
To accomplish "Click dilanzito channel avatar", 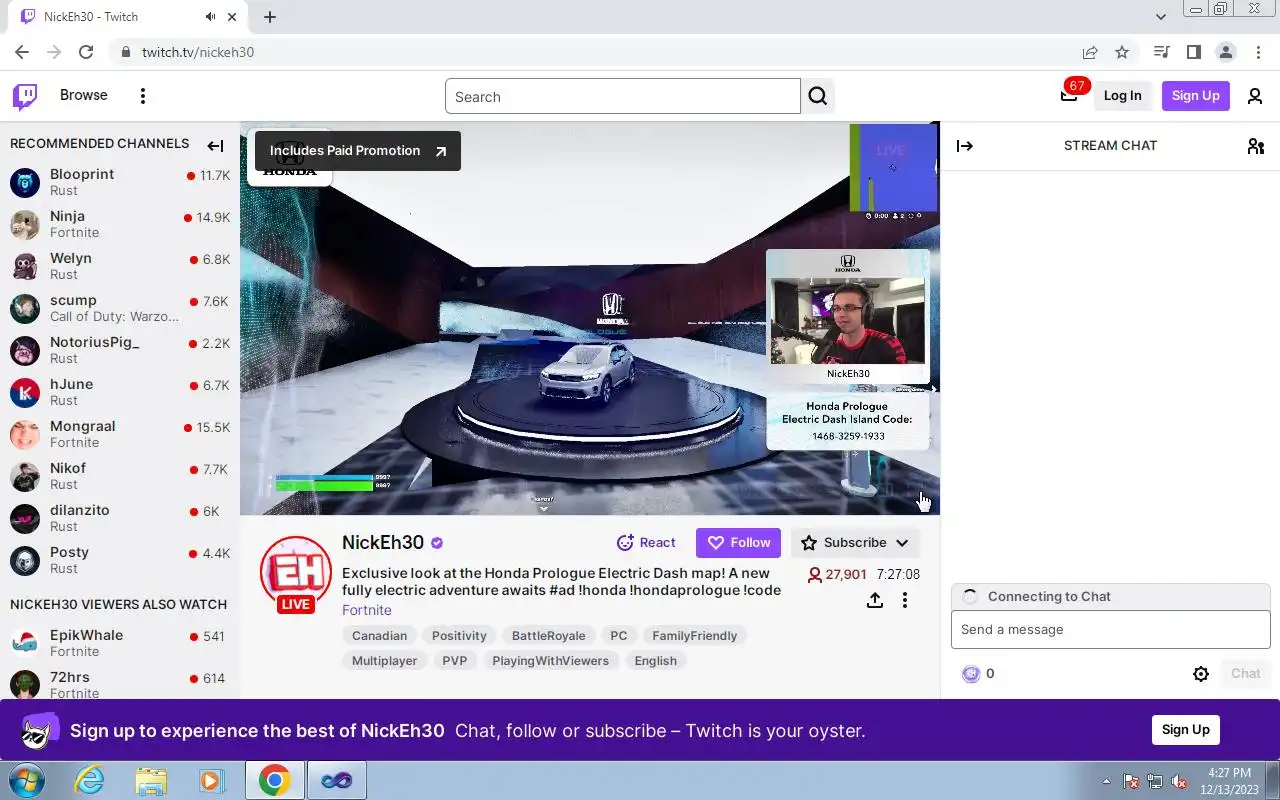I will (25, 518).
